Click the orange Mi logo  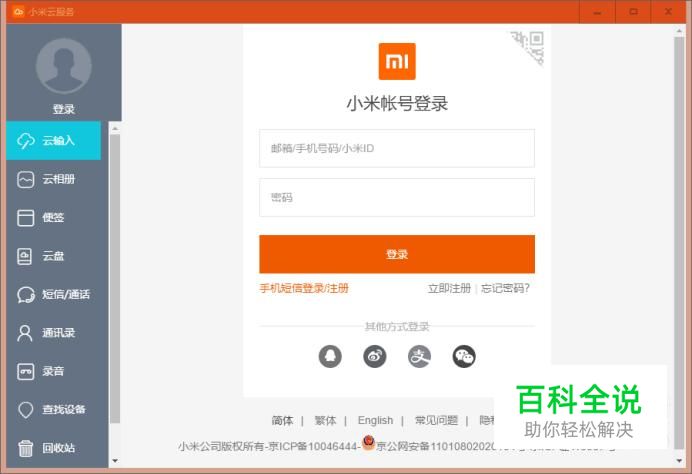pos(397,61)
